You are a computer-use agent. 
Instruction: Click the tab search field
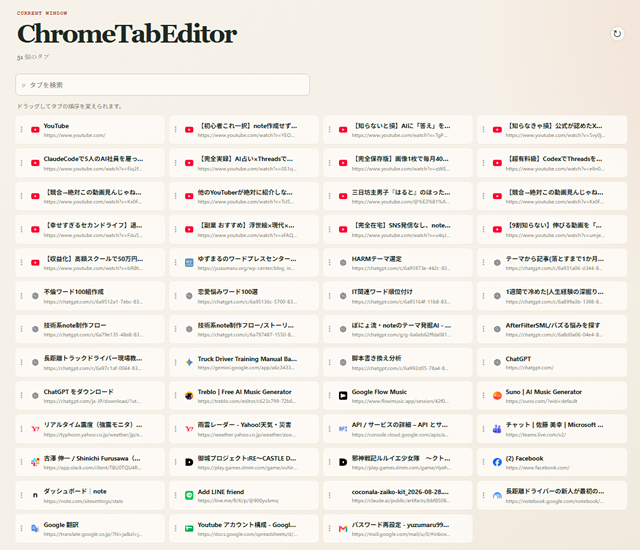click(162, 85)
